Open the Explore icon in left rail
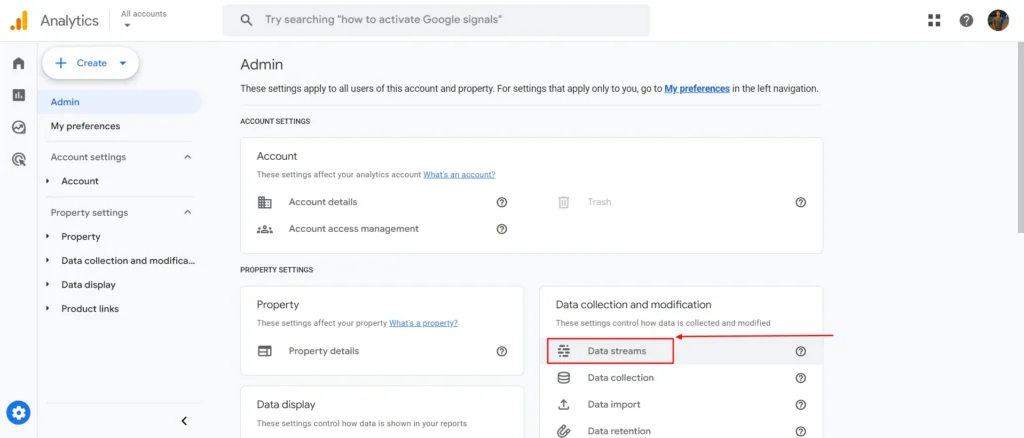 coord(18,127)
